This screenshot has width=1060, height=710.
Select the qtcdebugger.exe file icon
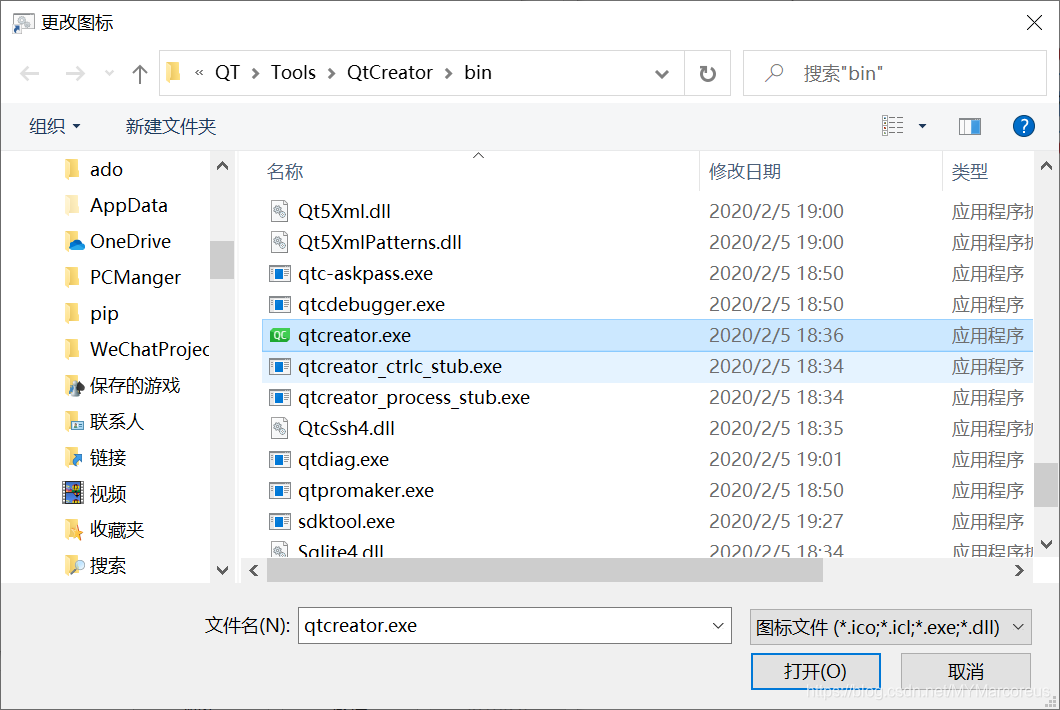(x=279, y=304)
